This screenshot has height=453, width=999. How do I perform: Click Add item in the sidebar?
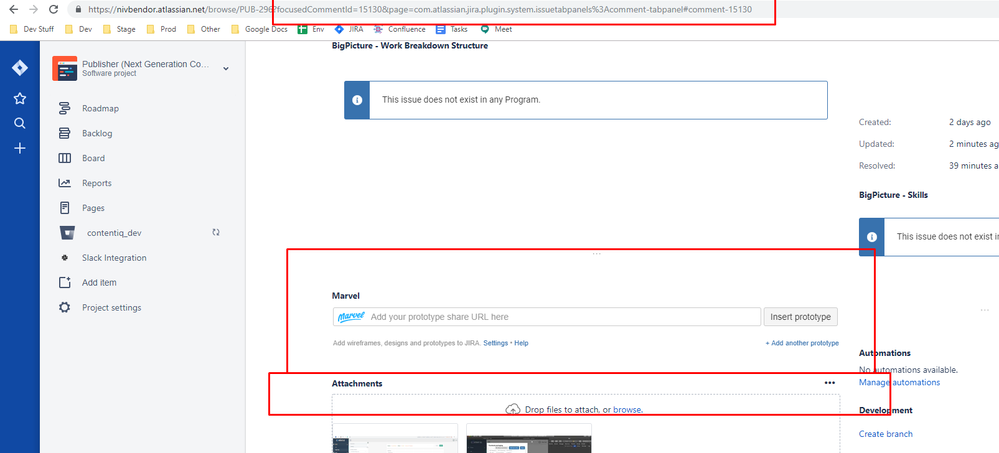tap(99, 282)
